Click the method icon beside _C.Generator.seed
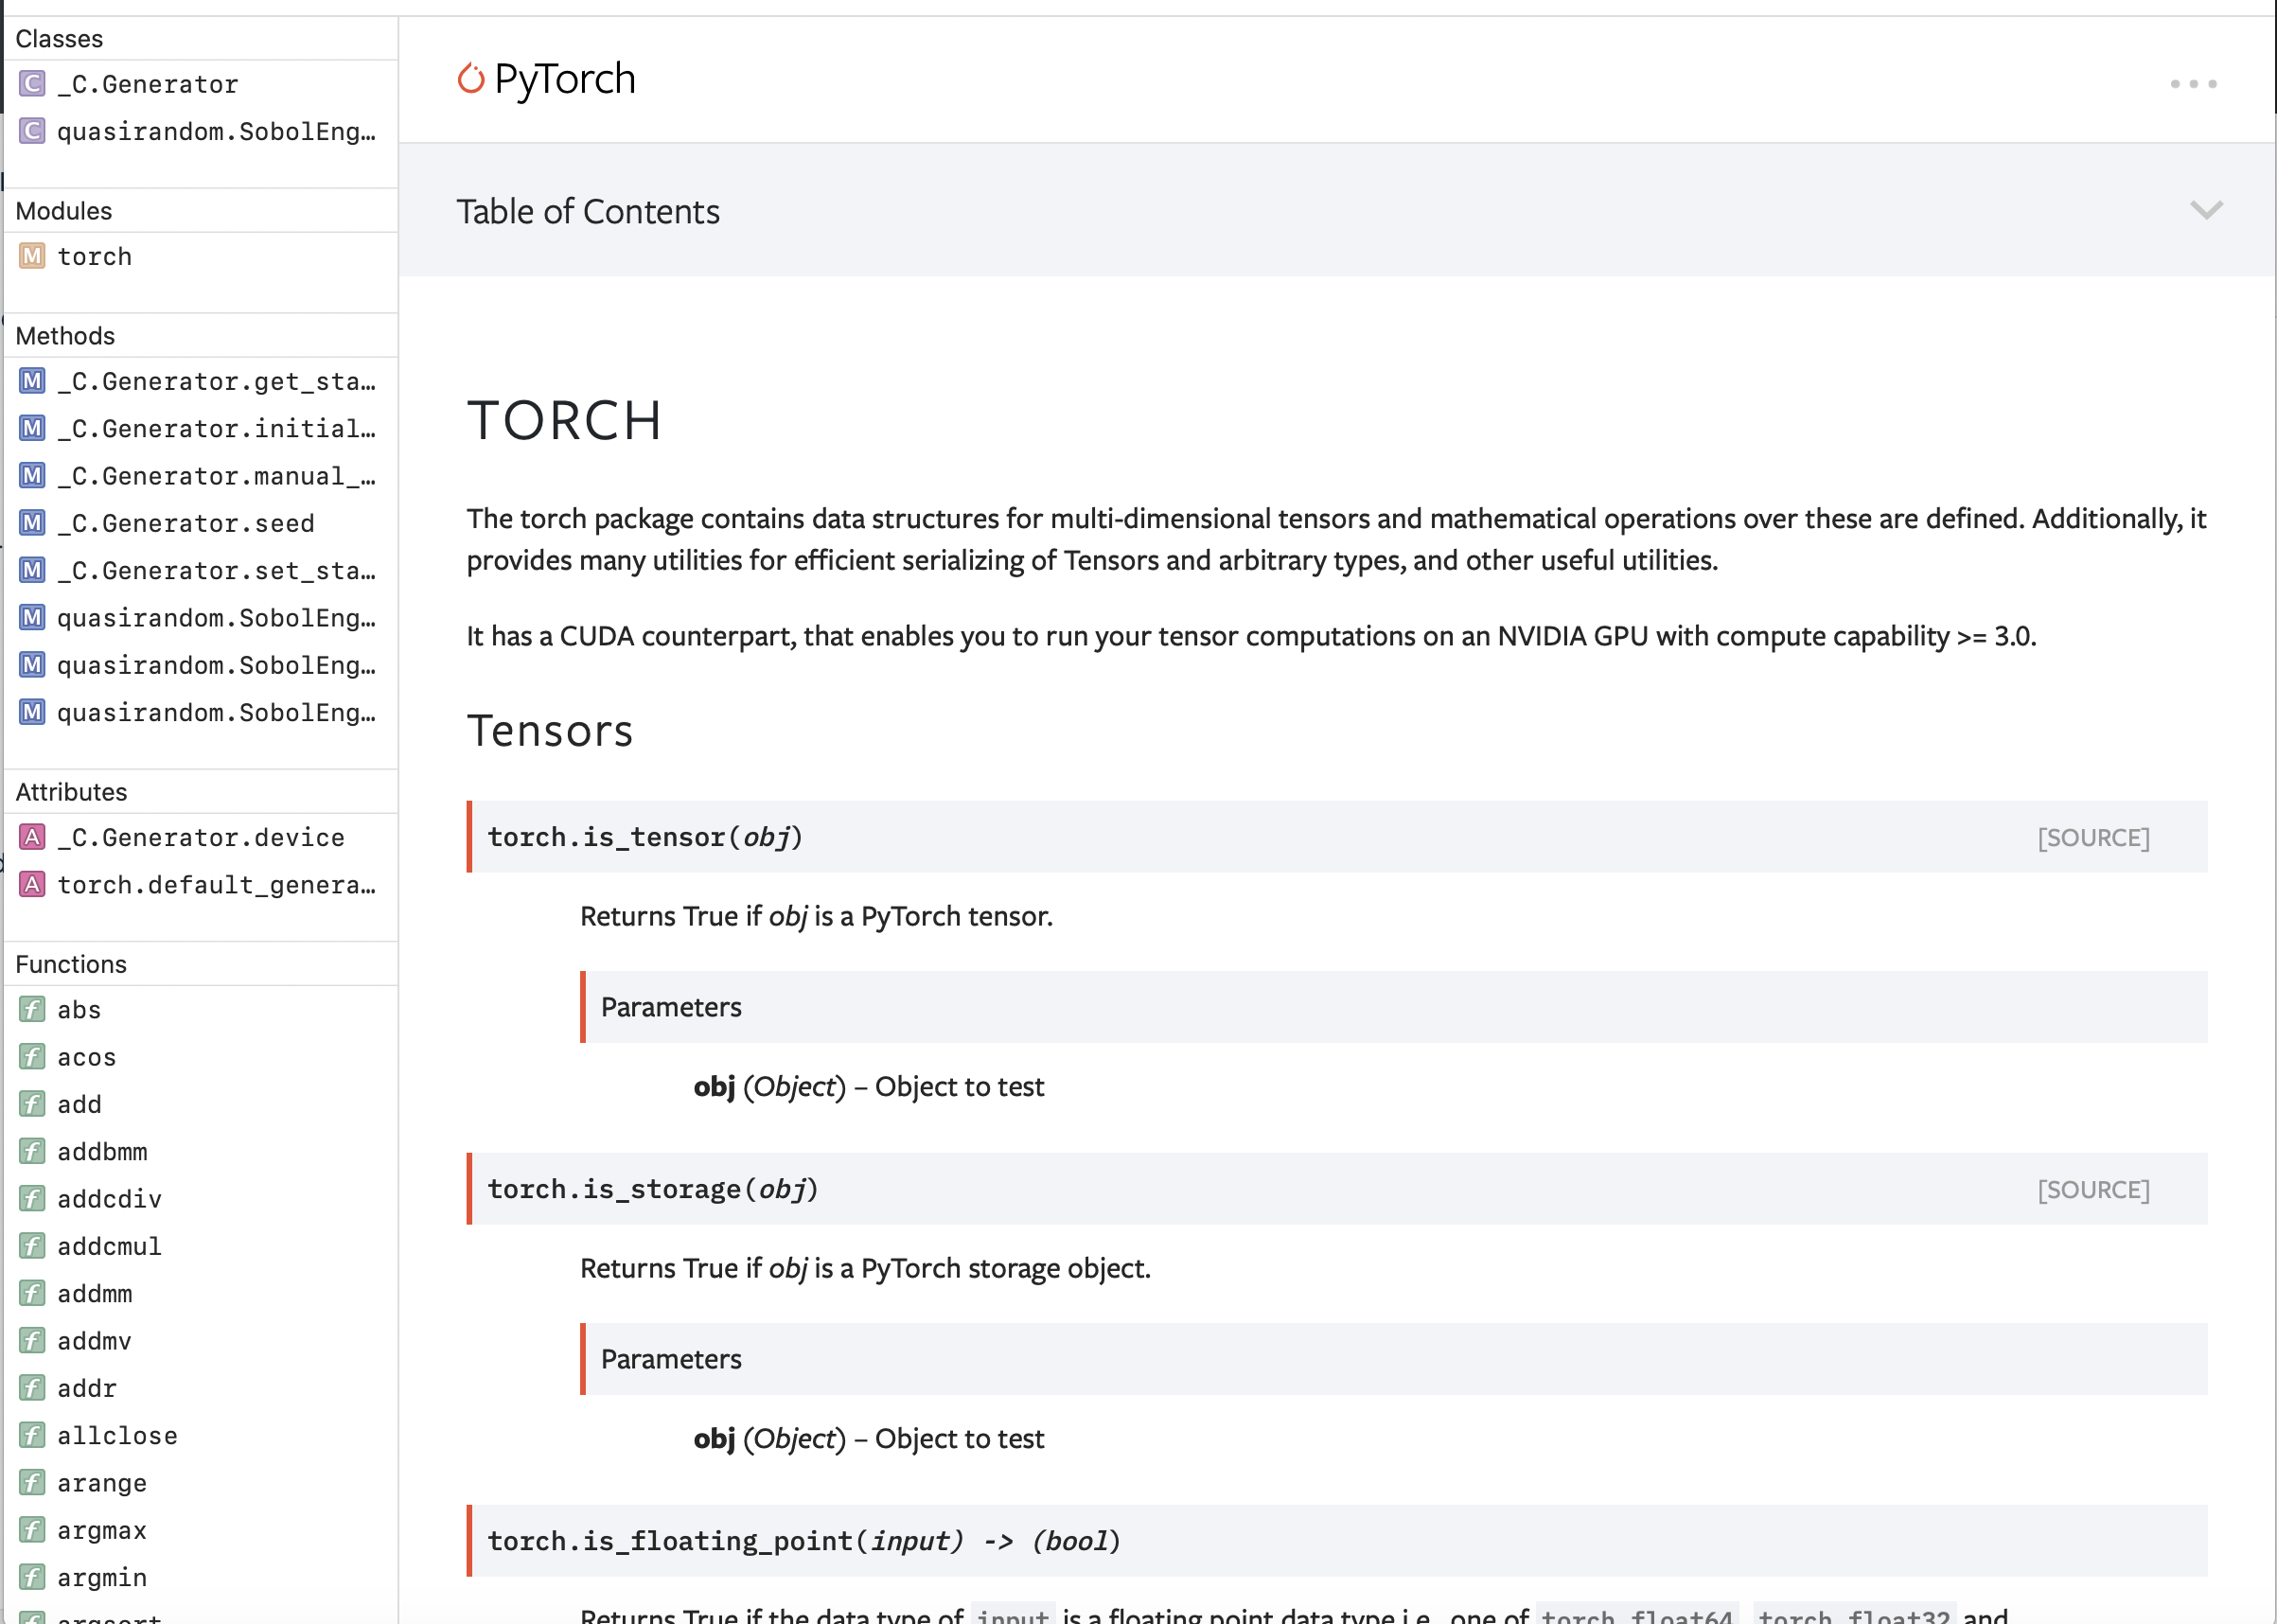 point(30,522)
